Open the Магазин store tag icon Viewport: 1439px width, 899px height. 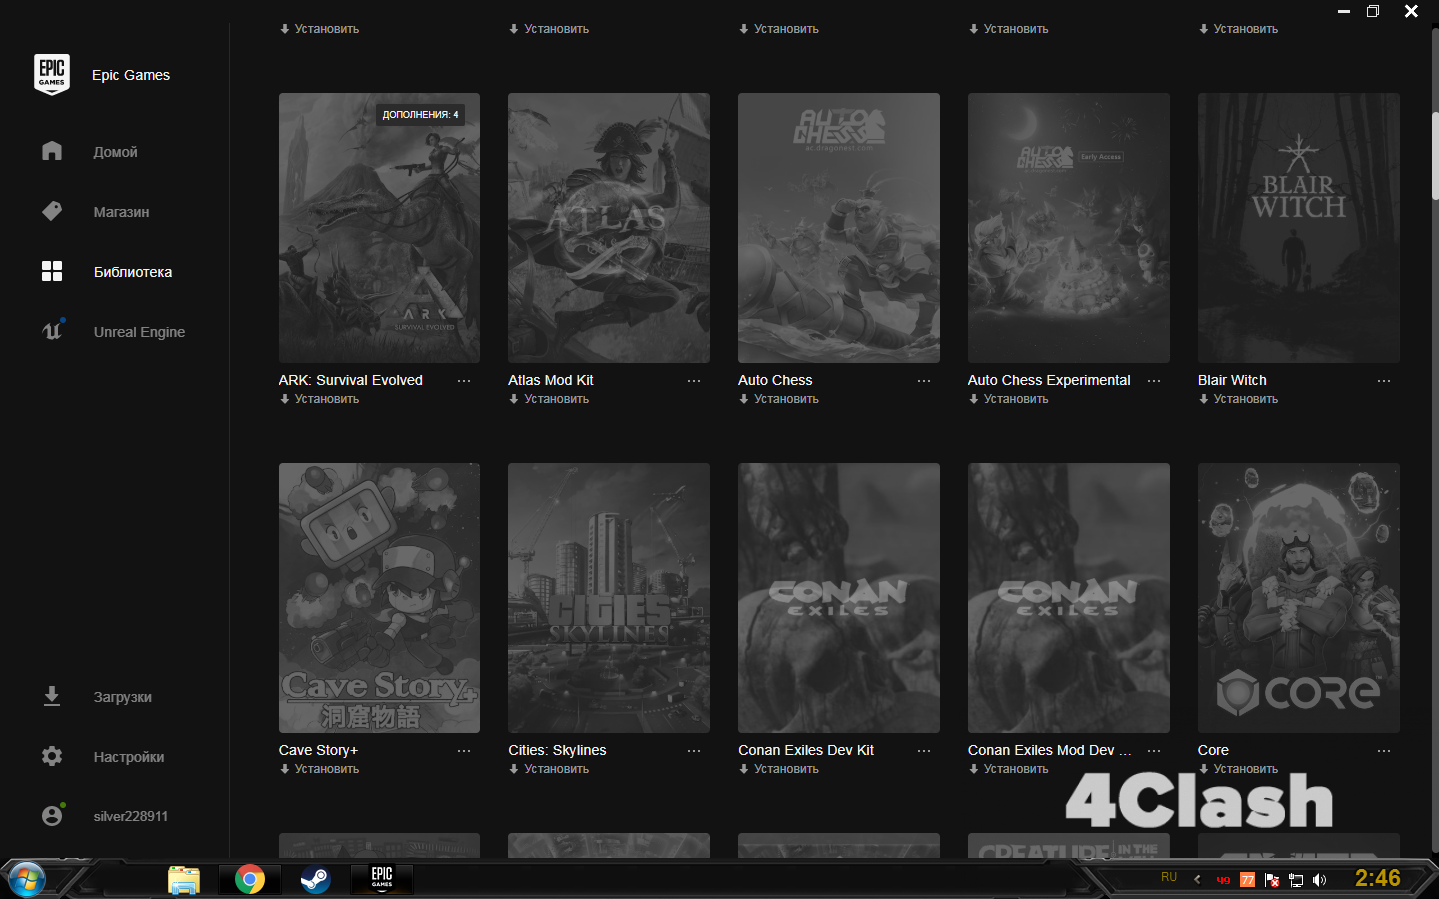tap(52, 211)
